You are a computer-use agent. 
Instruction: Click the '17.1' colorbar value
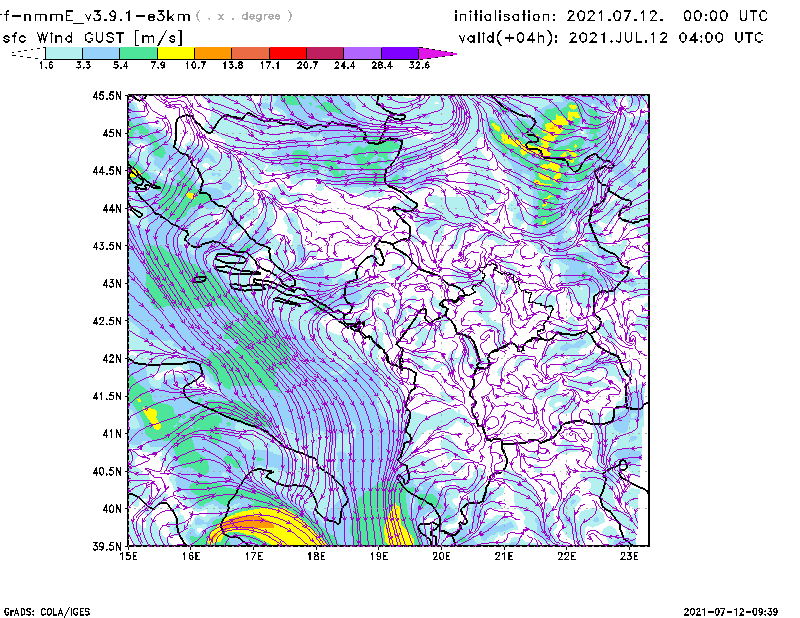pos(270,65)
